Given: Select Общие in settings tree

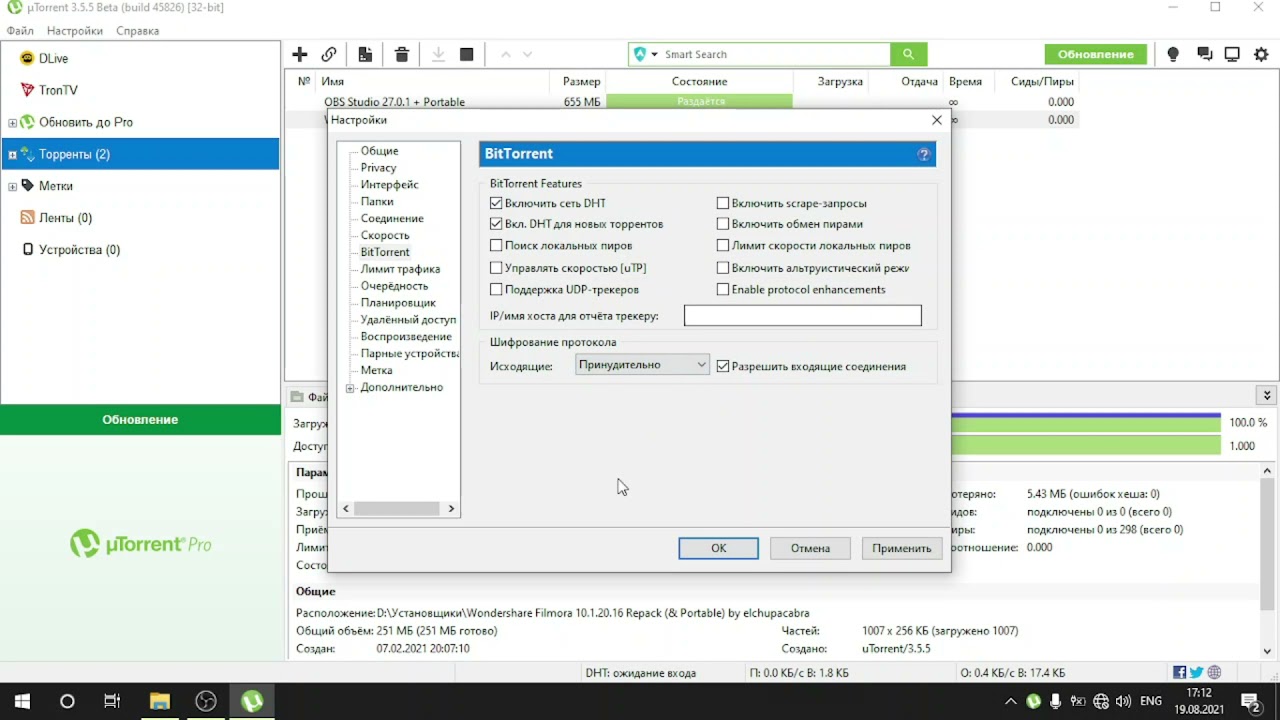Looking at the screenshot, I should coord(379,151).
